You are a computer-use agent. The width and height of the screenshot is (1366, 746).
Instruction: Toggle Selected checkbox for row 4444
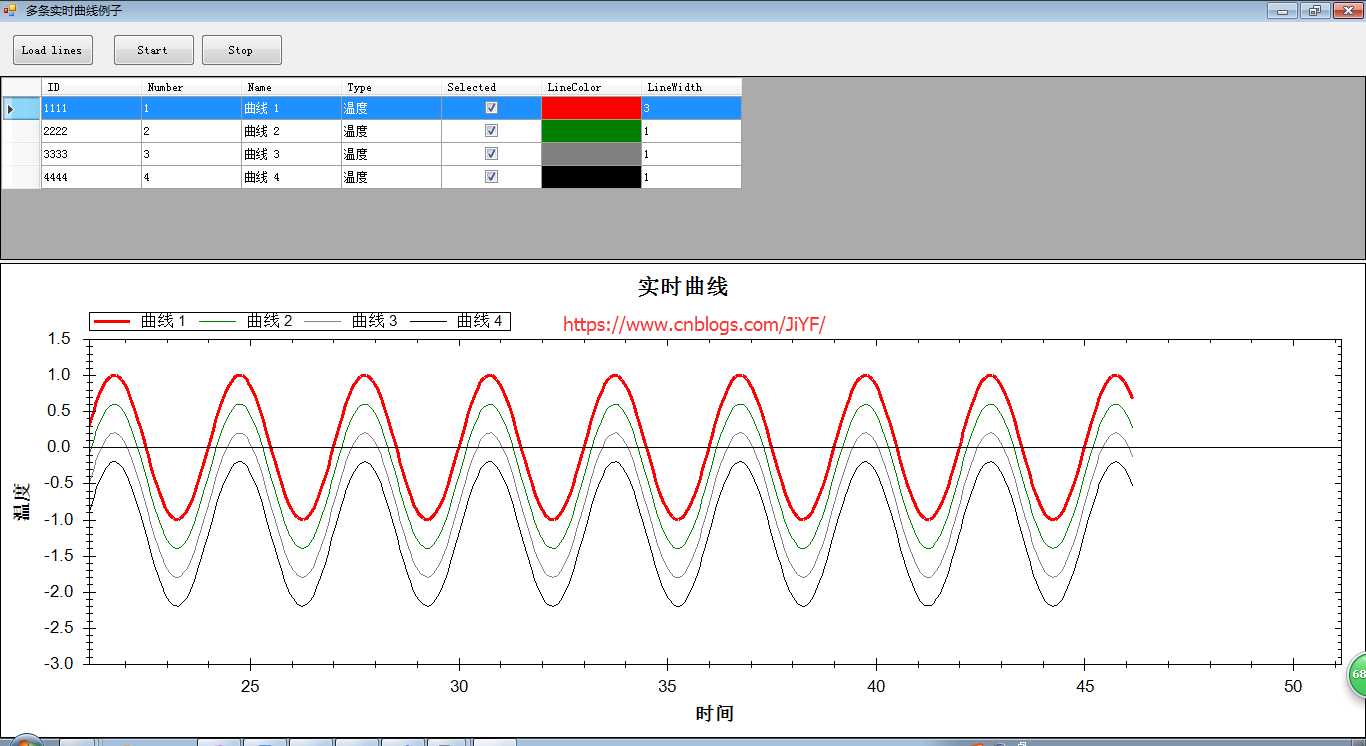(491, 176)
